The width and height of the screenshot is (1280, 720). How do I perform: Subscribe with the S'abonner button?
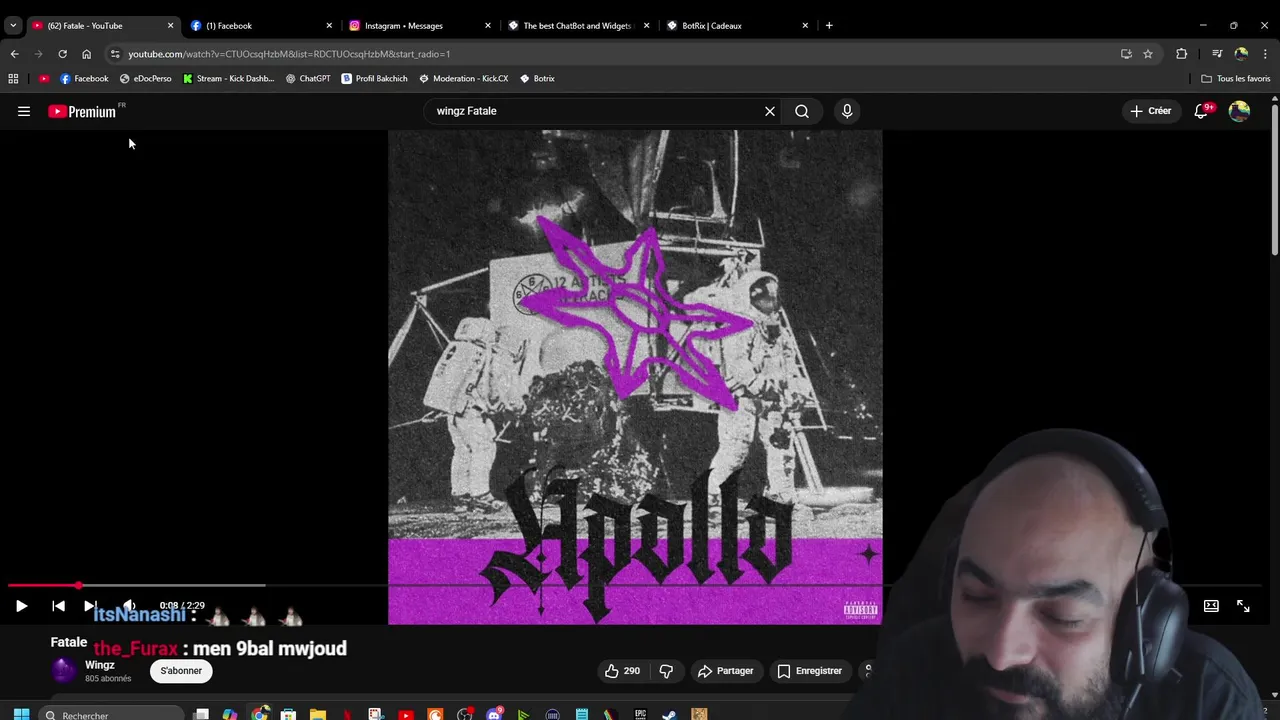pos(181,671)
